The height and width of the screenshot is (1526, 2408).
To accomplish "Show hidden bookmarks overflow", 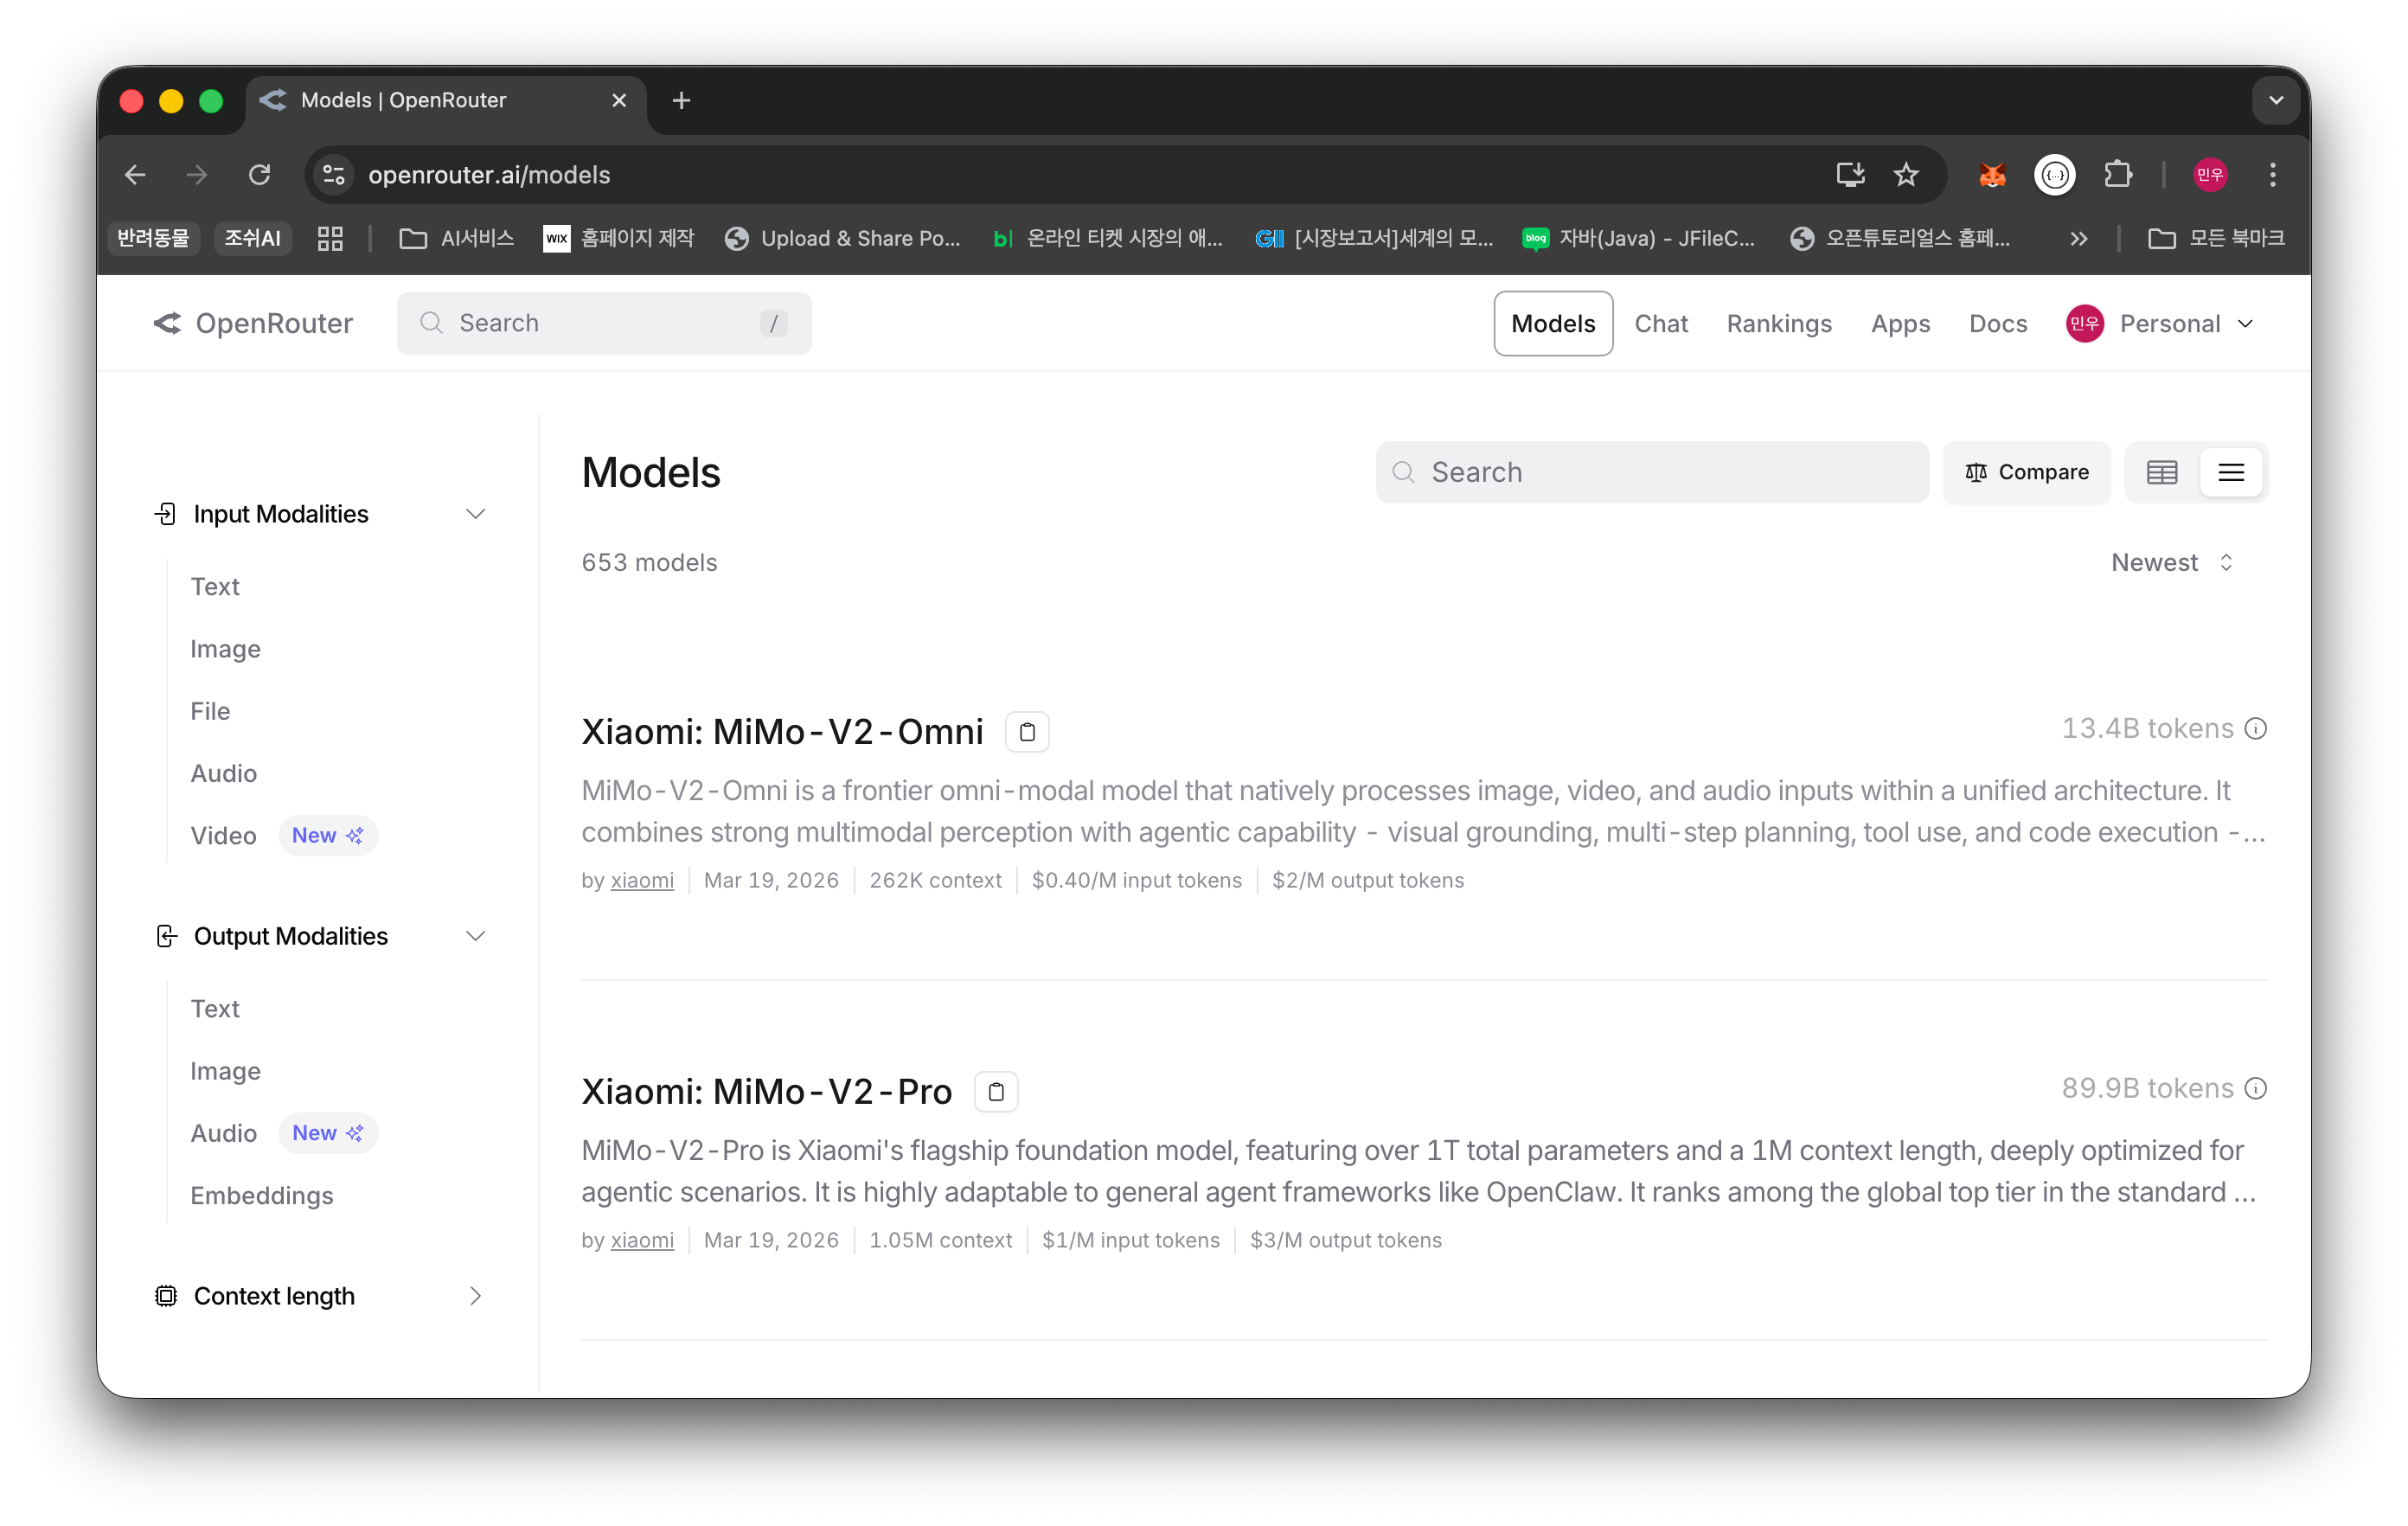I will pyautogui.click(x=2079, y=238).
